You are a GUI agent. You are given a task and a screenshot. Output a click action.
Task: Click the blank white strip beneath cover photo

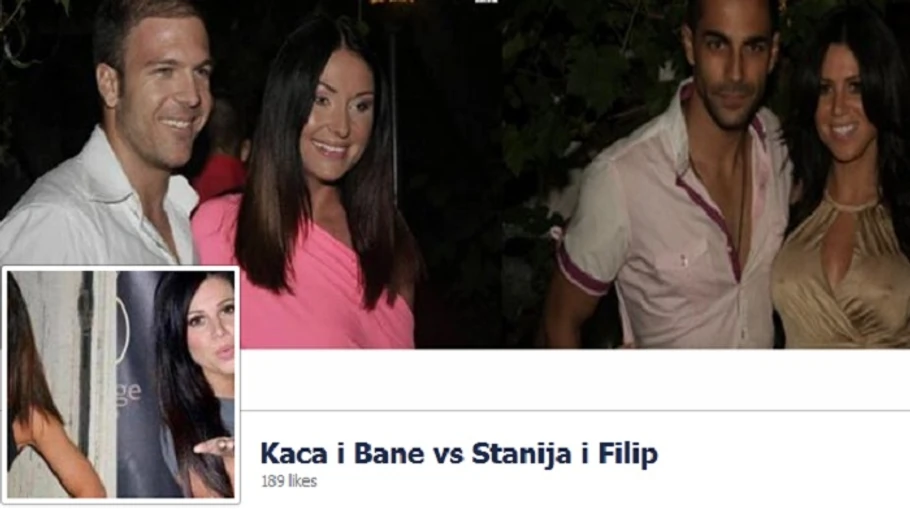pos(575,380)
